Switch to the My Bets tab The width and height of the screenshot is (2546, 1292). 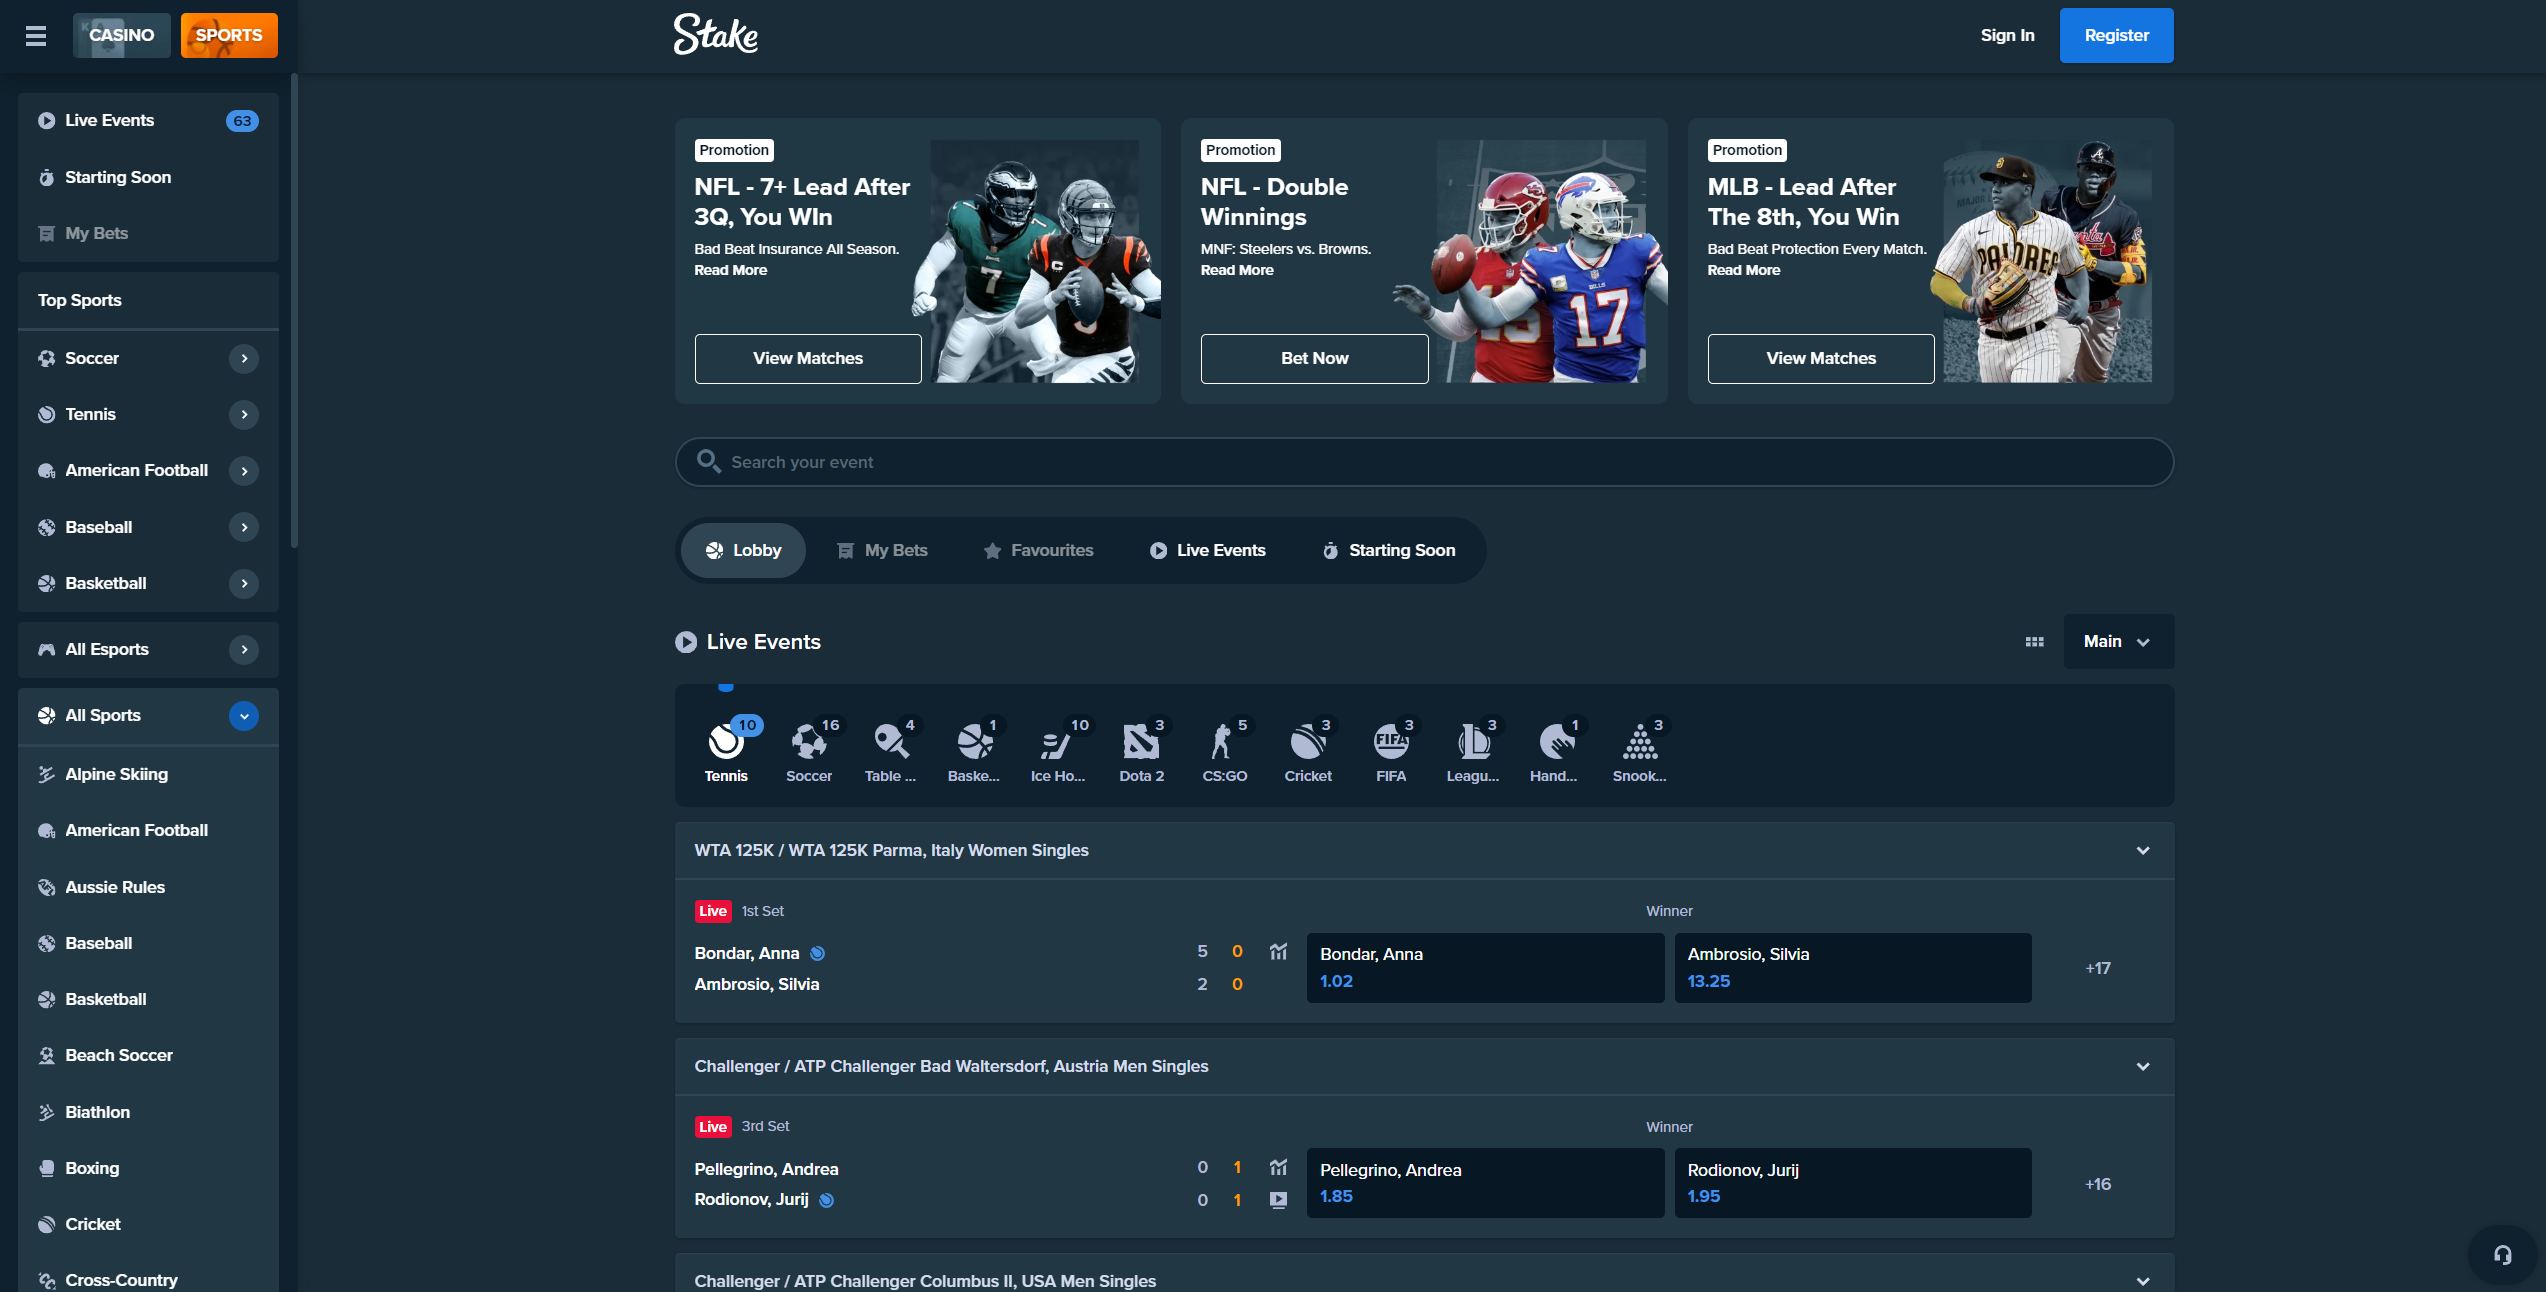[882, 550]
